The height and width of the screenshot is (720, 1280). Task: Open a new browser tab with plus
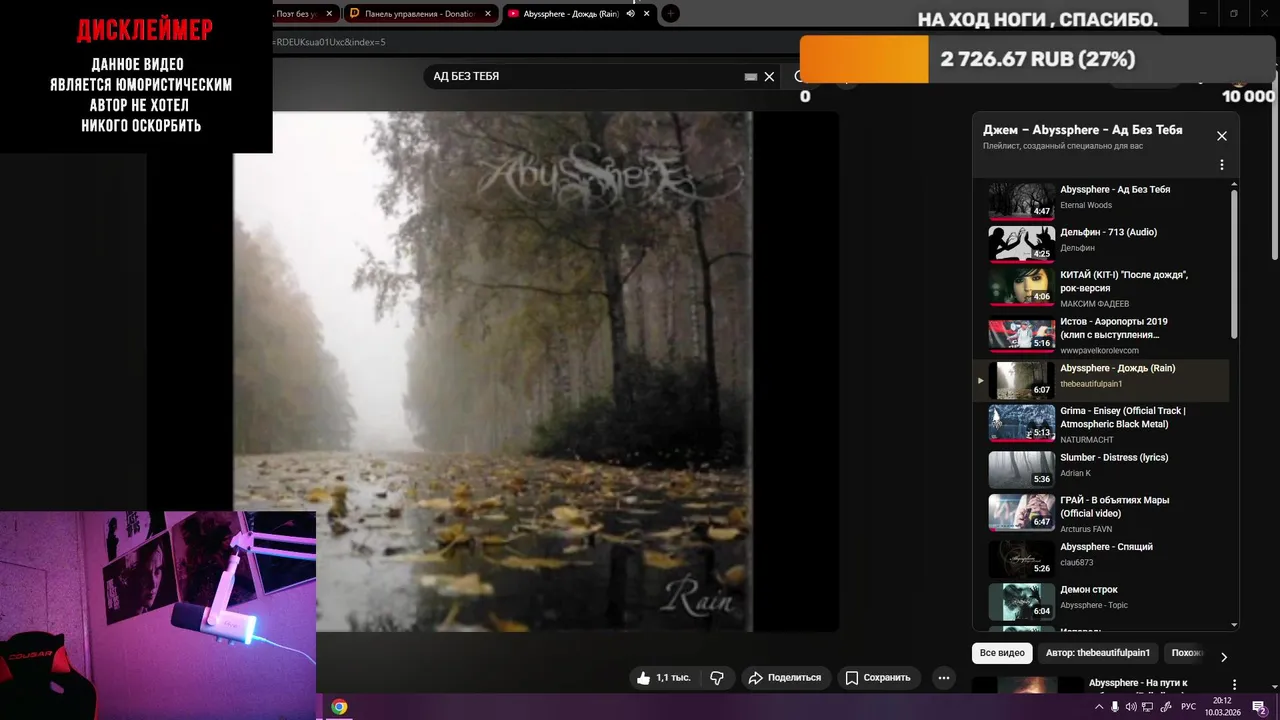(670, 14)
